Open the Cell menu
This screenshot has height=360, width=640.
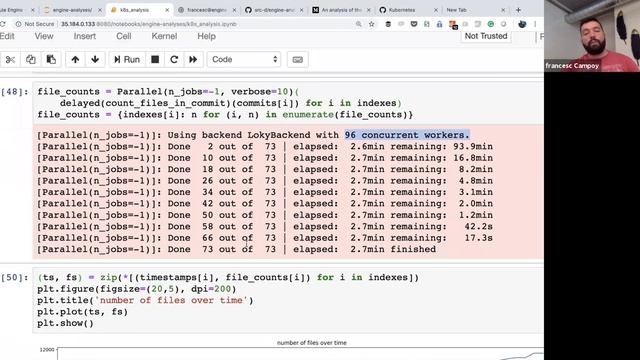coord(124,36)
